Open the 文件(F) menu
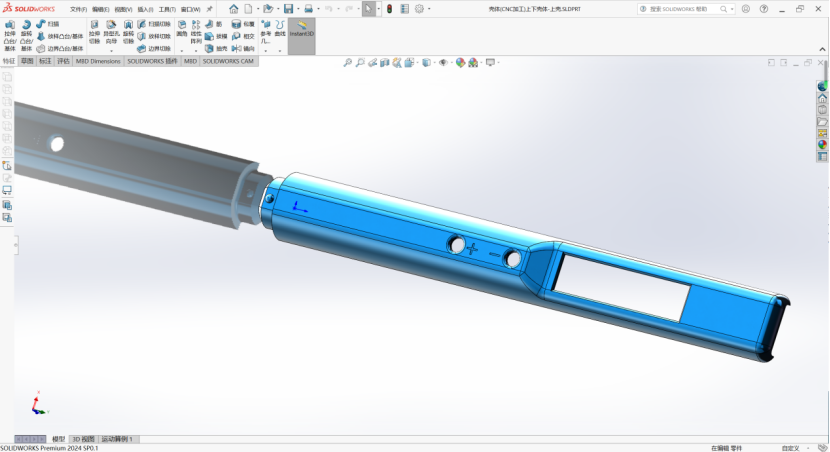830x452 pixels. click(78, 10)
